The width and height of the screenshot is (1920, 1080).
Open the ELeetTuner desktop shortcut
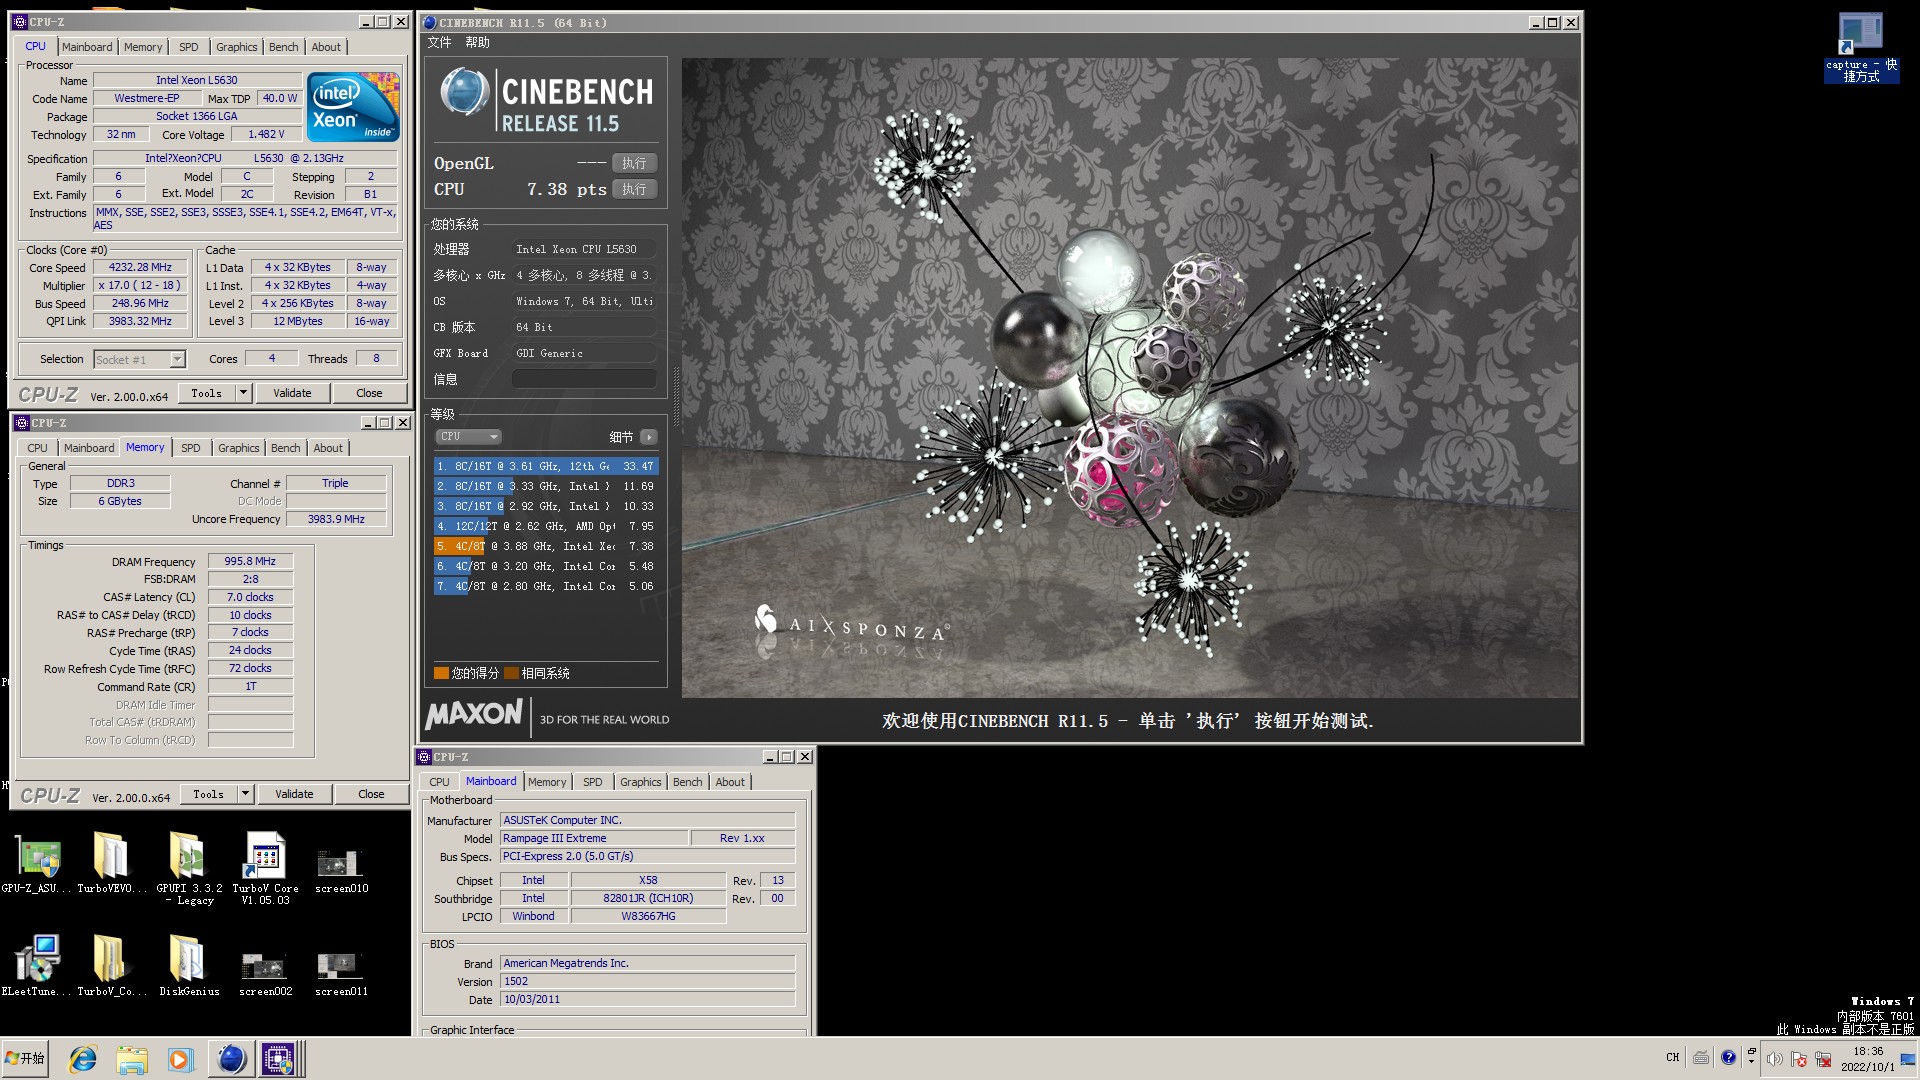(37, 965)
